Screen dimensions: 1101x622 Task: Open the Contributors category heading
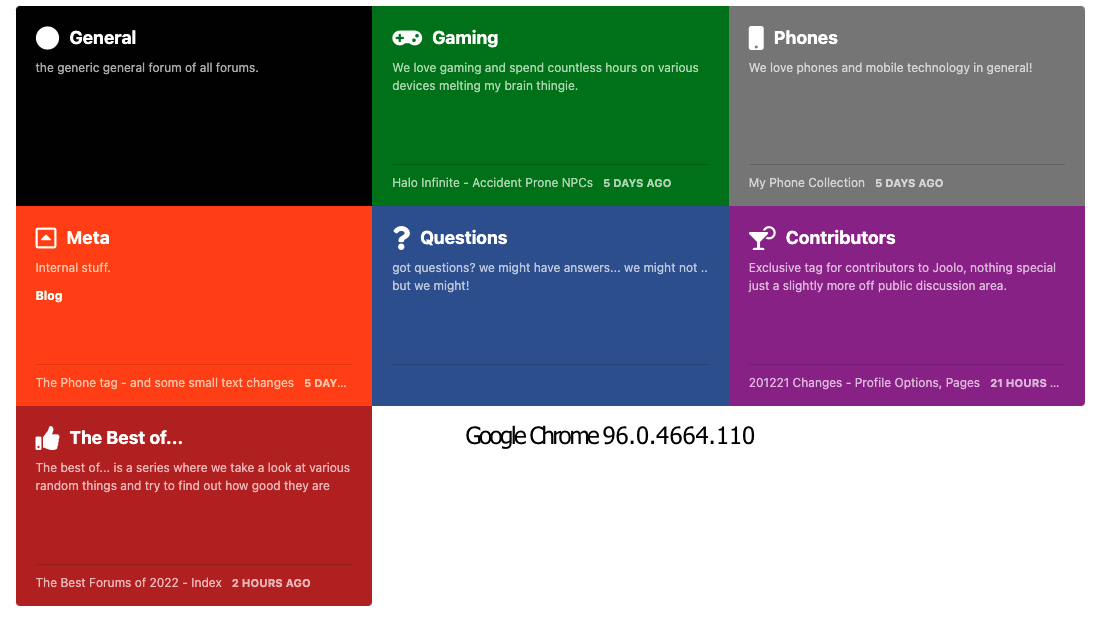[840, 238]
